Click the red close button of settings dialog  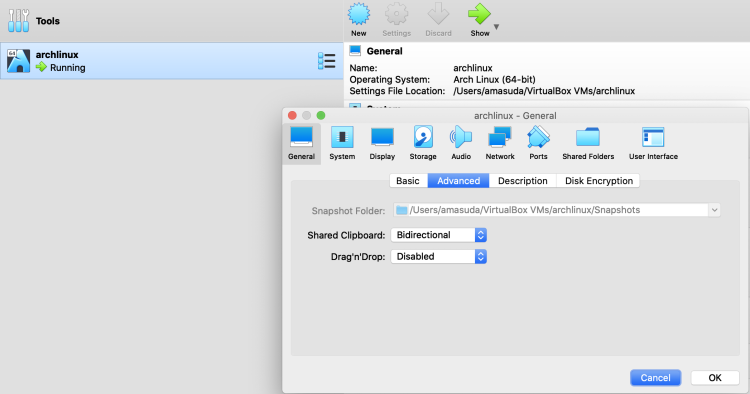click(x=292, y=115)
